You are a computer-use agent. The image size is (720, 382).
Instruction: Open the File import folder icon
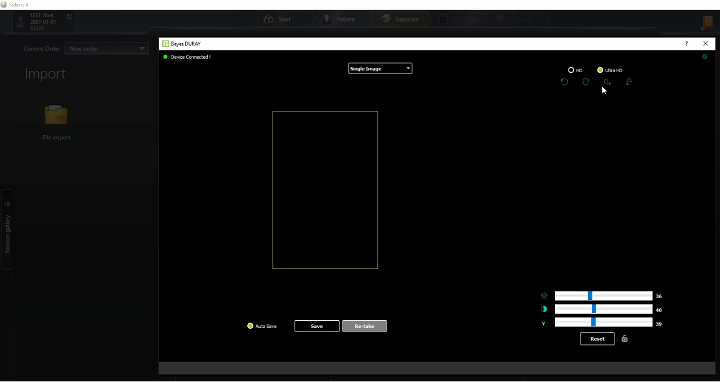[x=56, y=115]
